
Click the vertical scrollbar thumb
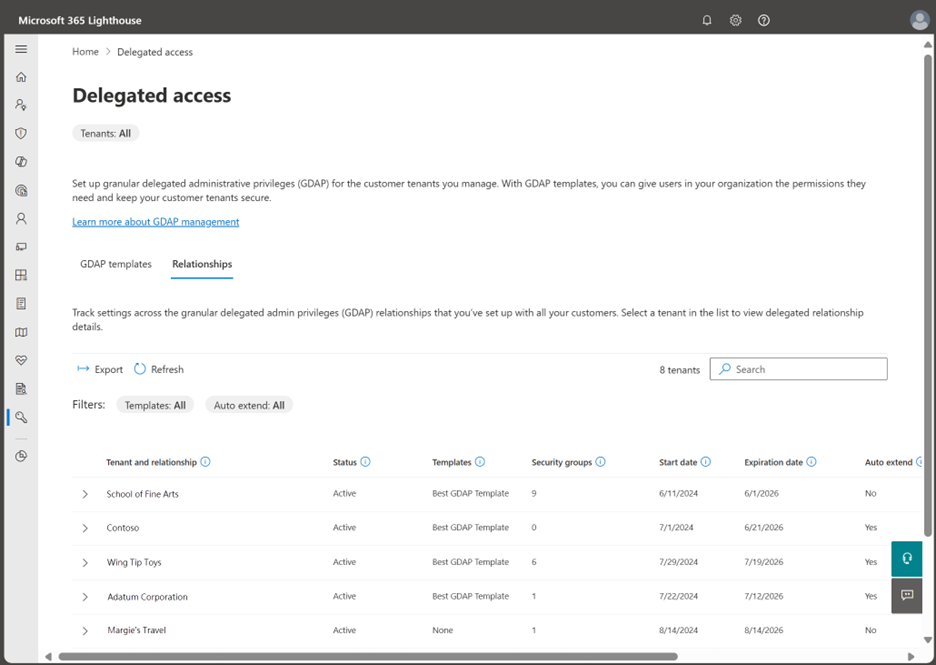point(928,295)
